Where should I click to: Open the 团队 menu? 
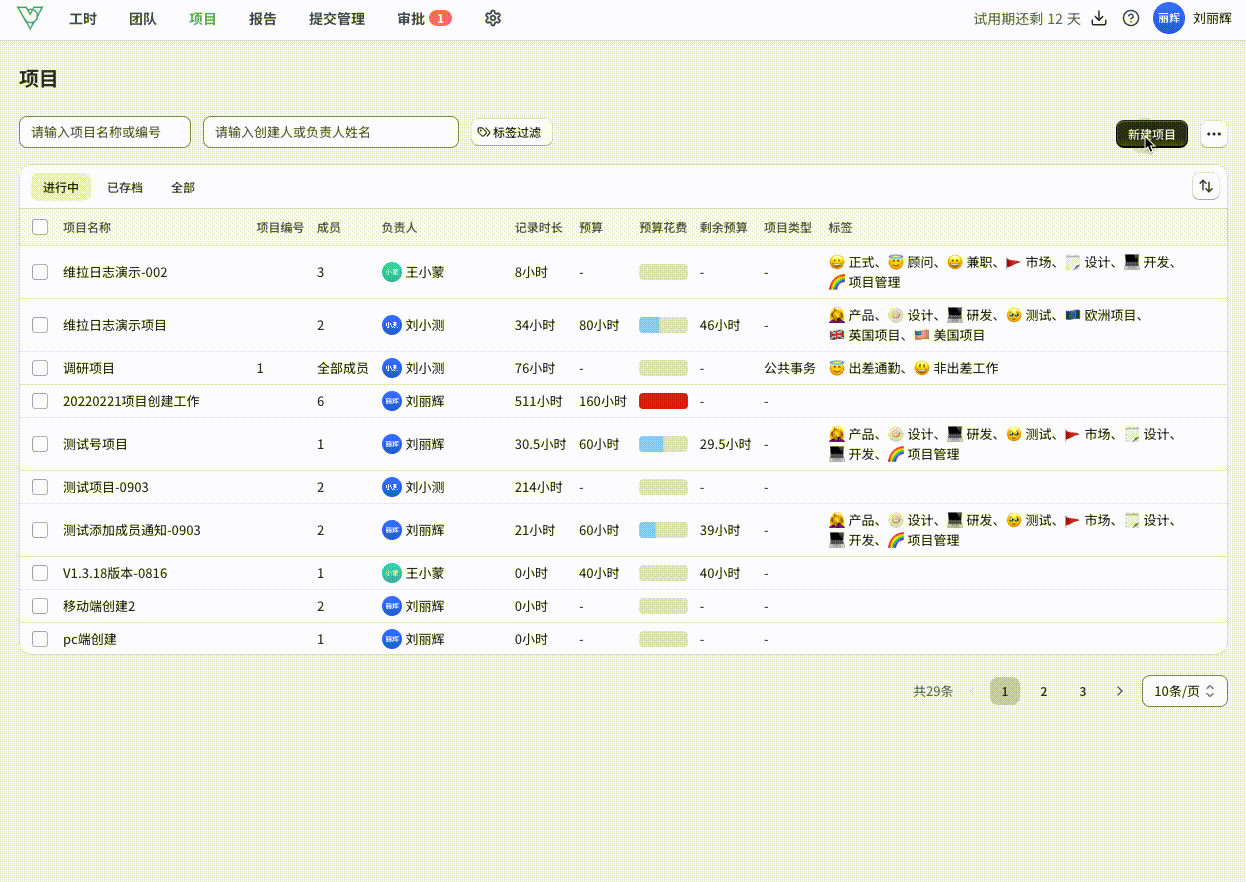[143, 18]
